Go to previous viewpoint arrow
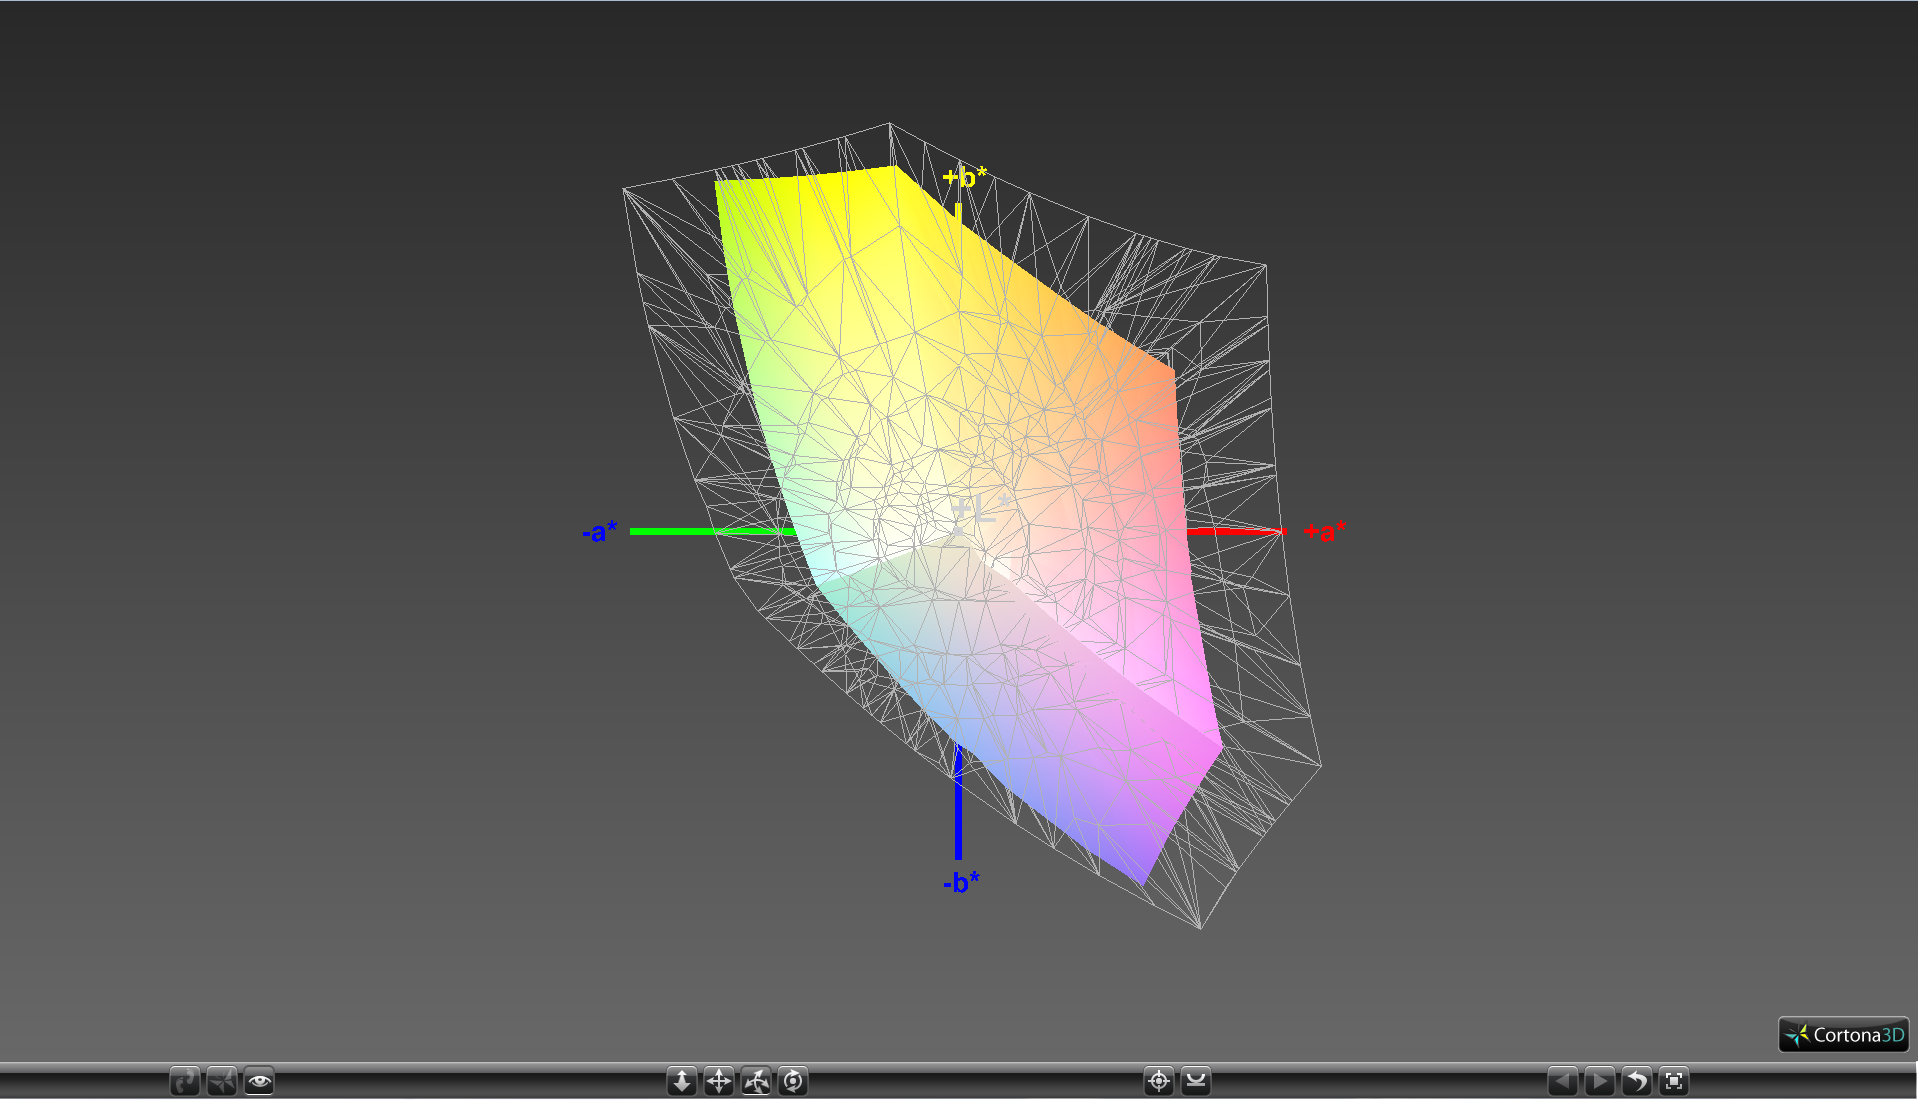This screenshot has height=1100, width=1920. (1563, 1081)
